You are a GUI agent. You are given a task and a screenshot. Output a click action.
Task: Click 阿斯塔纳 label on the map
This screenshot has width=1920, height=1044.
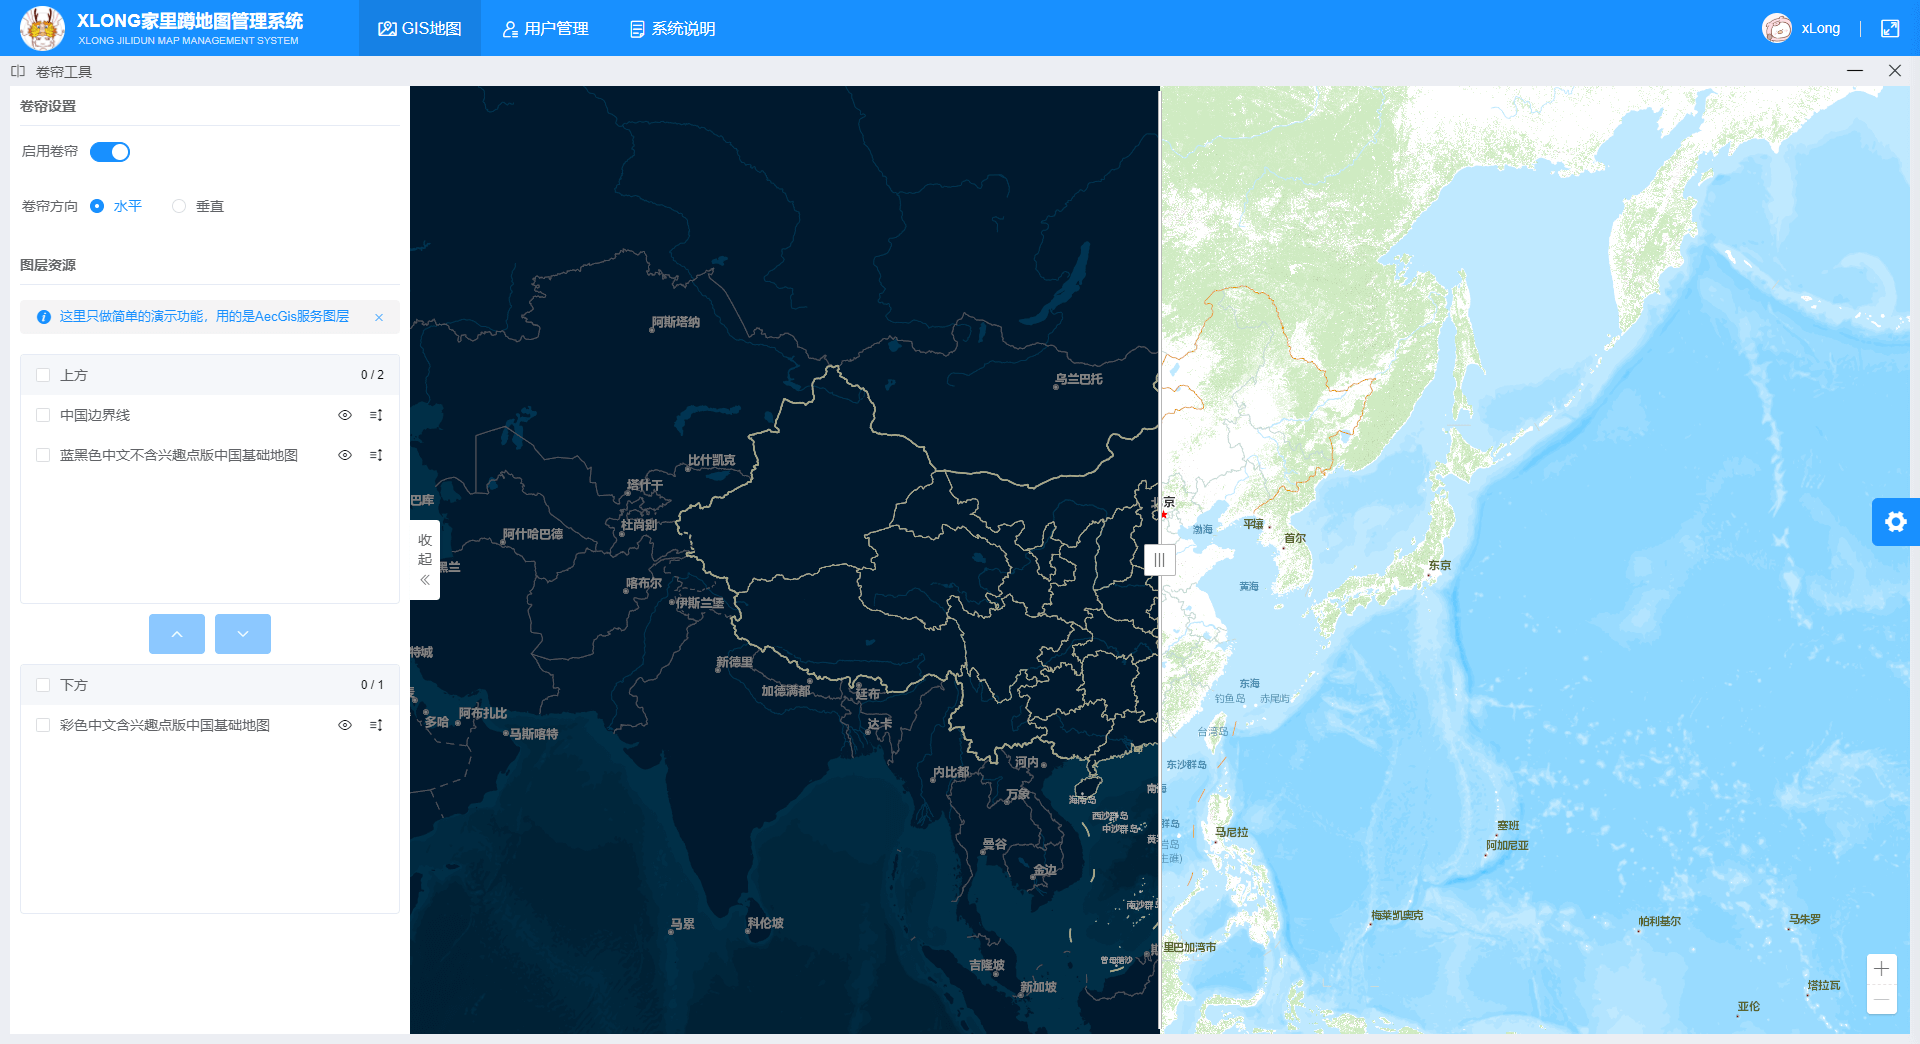click(676, 322)
